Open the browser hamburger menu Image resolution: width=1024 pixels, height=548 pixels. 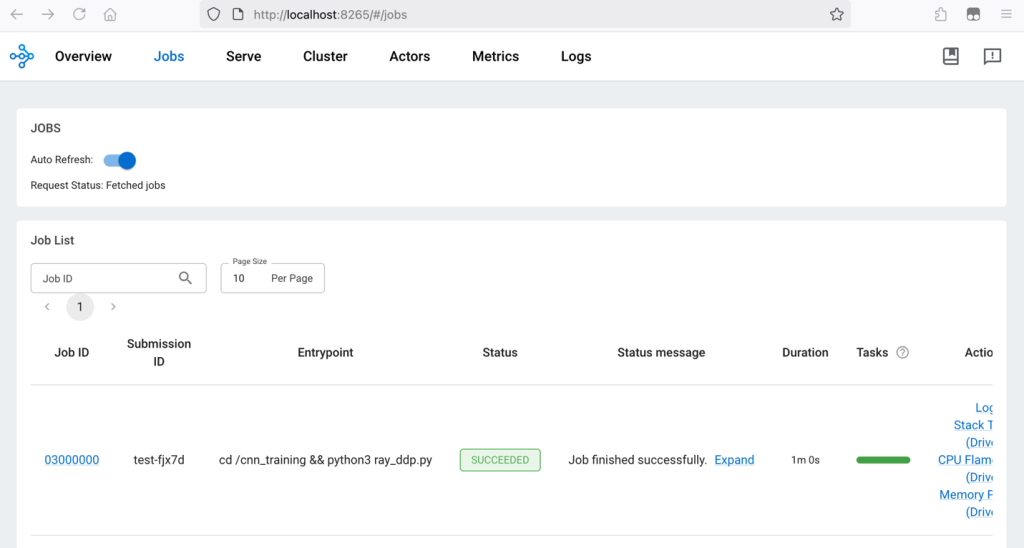pos(1005,15)
